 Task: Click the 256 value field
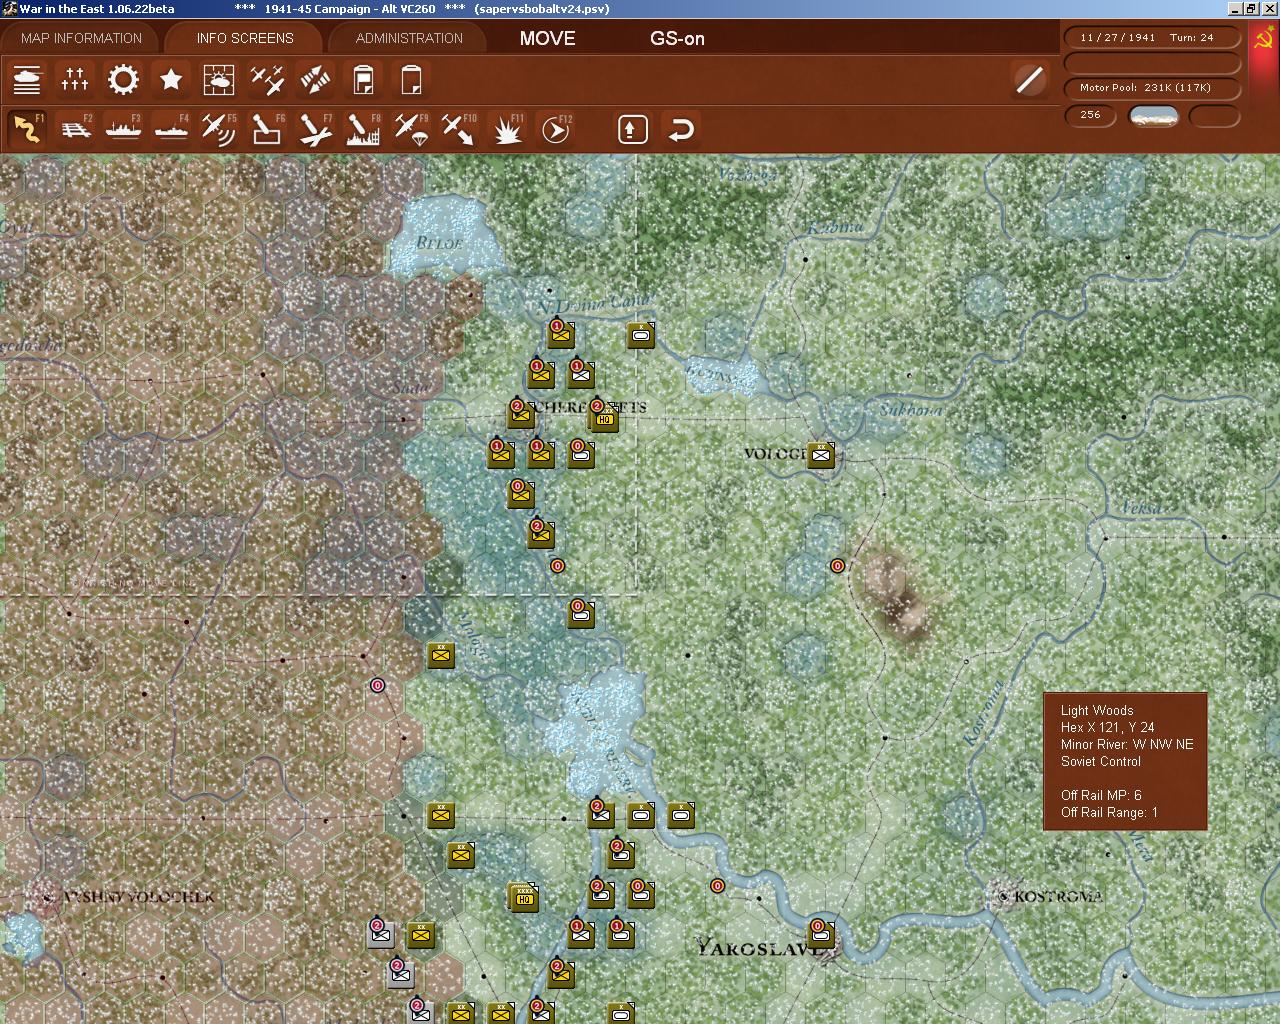coord(1090,115)
